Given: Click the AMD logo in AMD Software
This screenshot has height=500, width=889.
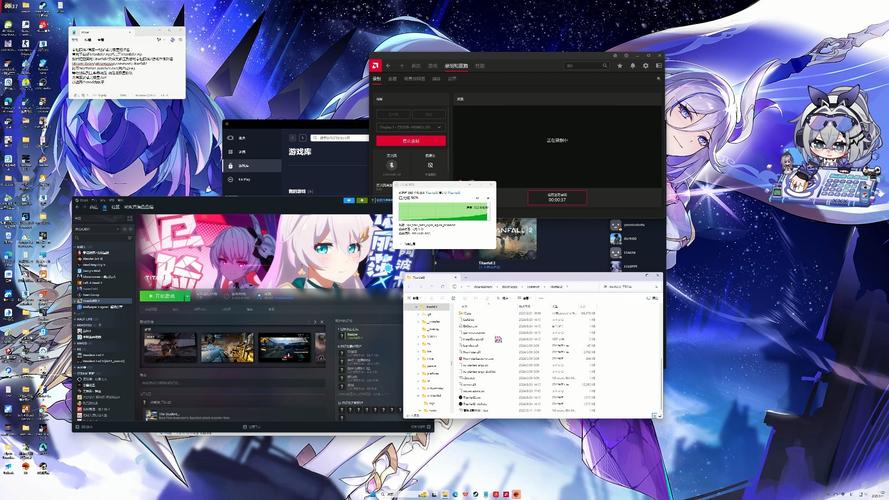Looking at the screenshot, I should (x=375, y=66).
